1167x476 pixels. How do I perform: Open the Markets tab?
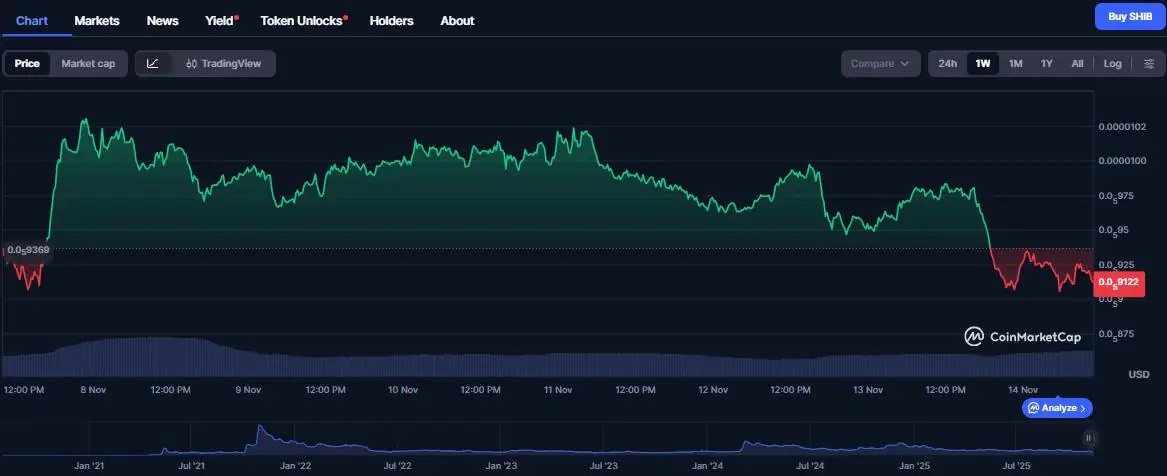[x=97, y=21]
